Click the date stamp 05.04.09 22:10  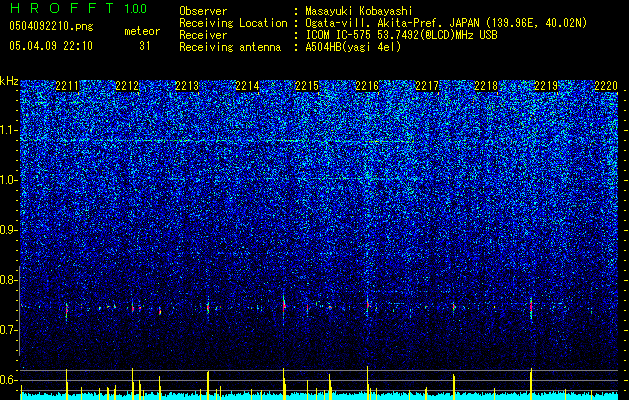(51, 46)
